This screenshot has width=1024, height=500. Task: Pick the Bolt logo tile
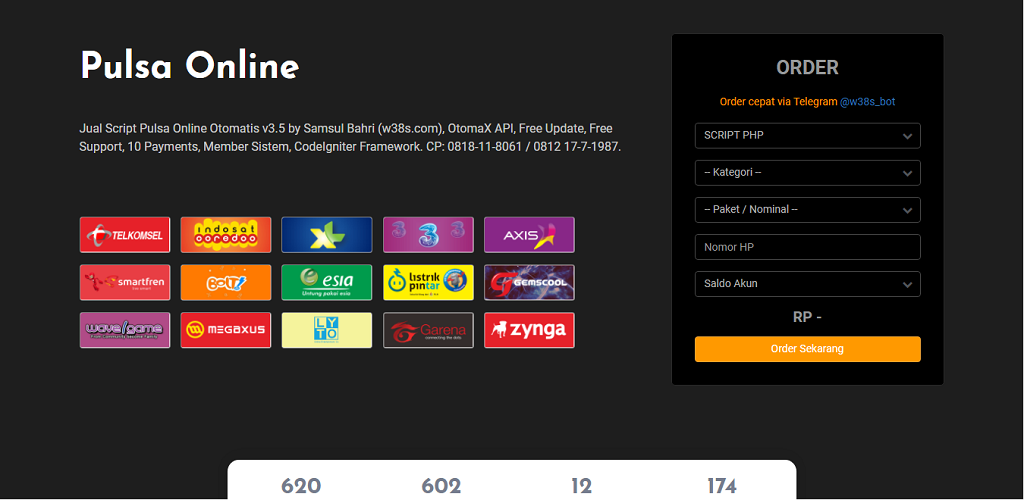(x=226, y=283)
